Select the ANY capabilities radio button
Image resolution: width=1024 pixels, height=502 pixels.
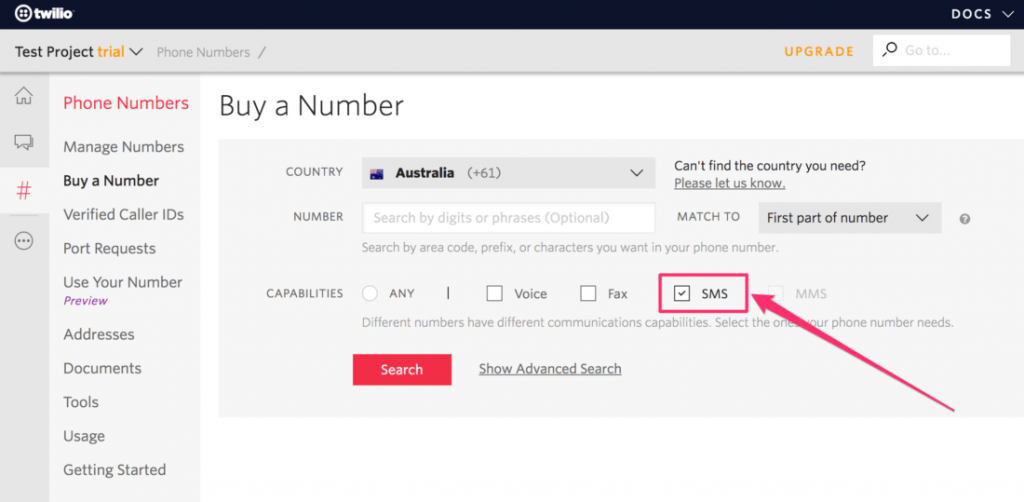pos(370,294)
